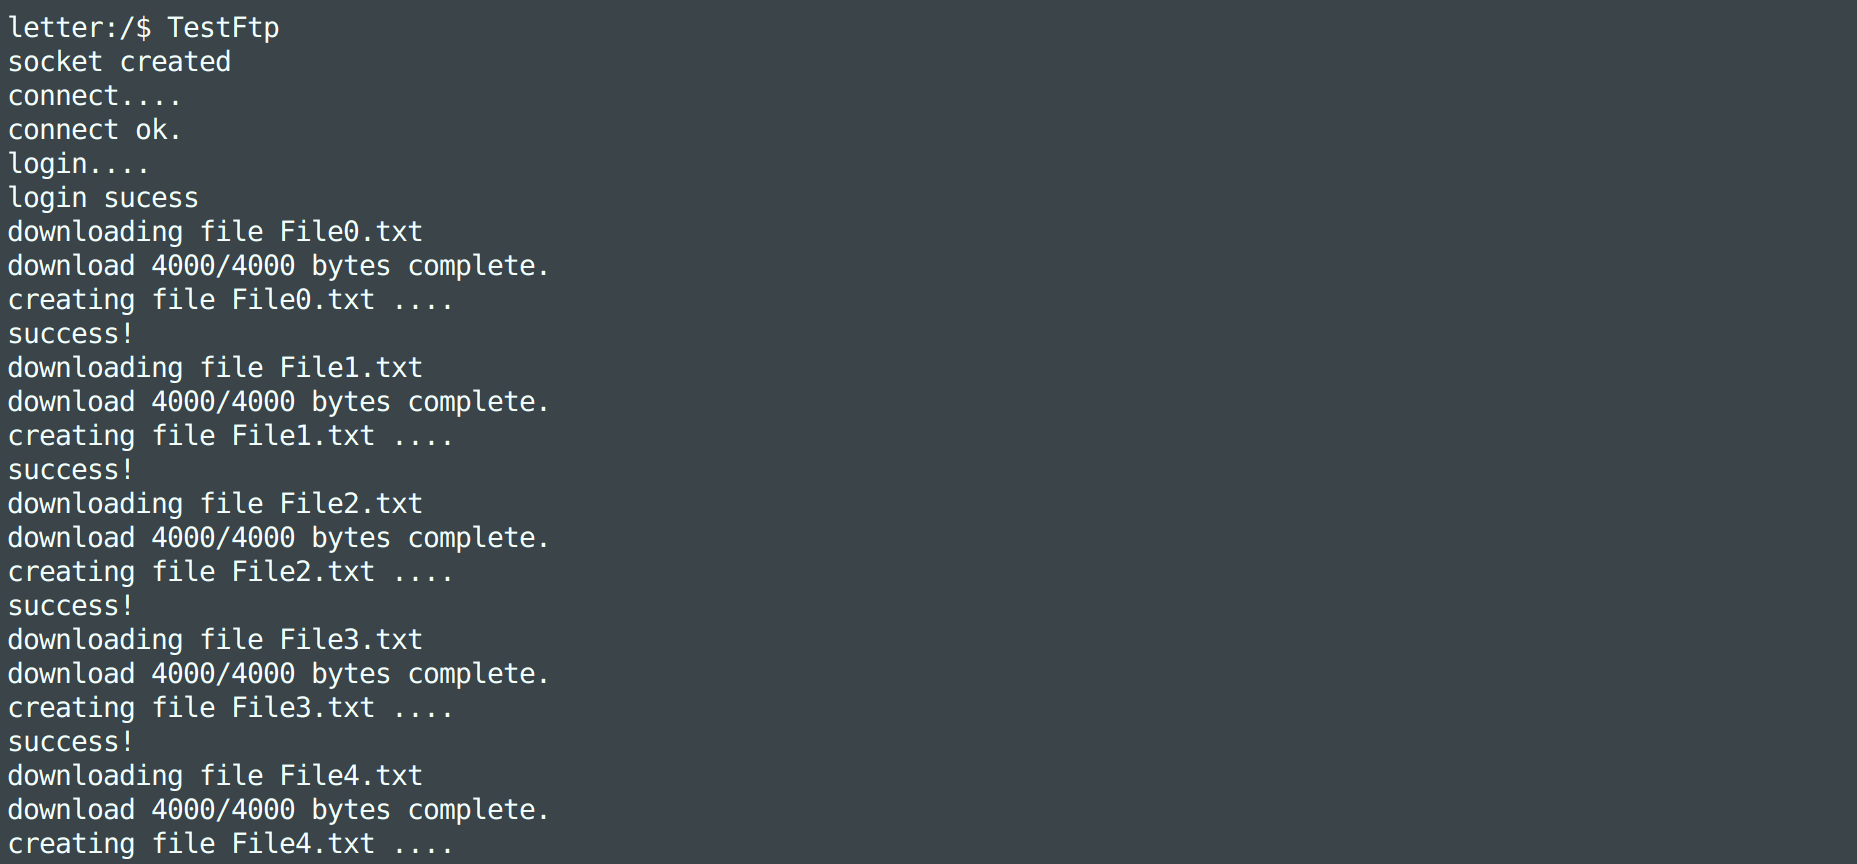The width and height of the screenshot is (1857, 864).
Task: Click the 'socket created' output line
Action: click(119, 62)
